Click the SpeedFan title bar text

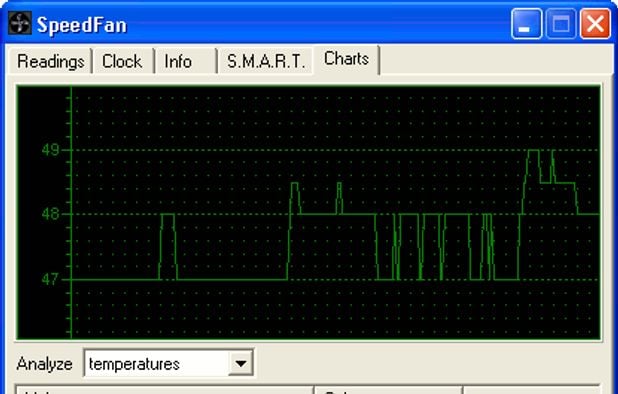click(82, 25)
